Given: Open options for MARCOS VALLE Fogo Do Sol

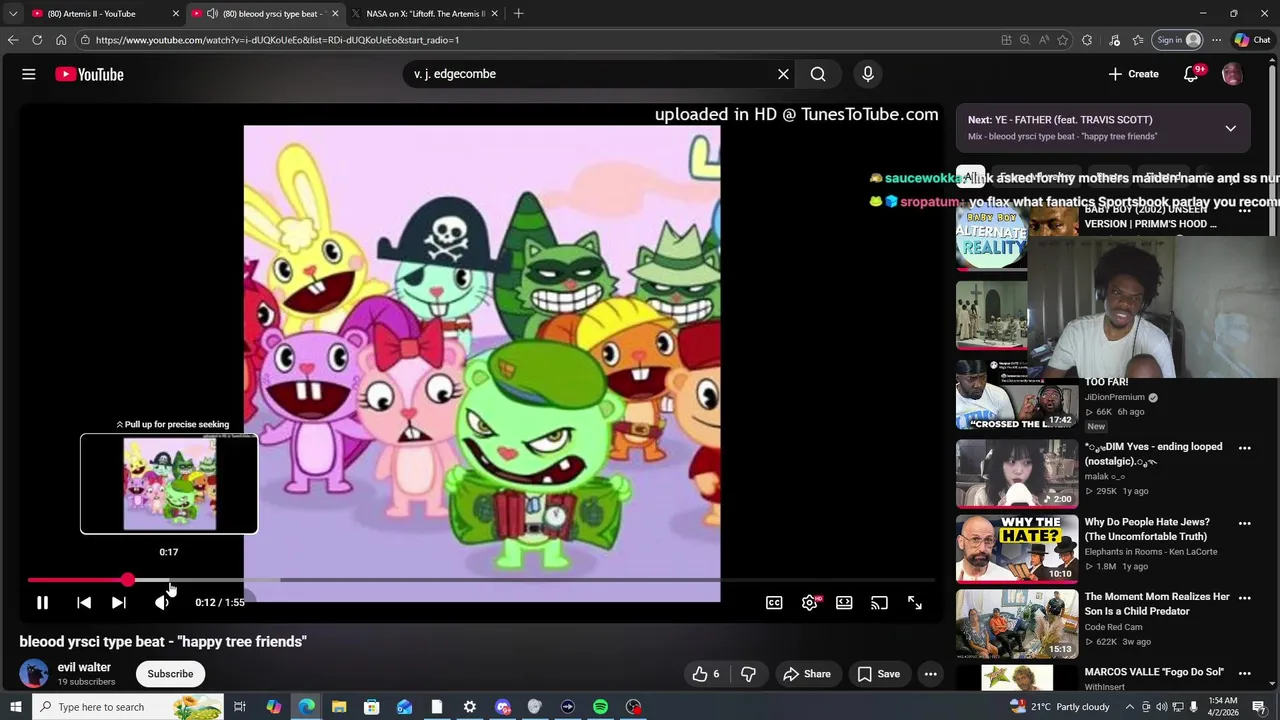Looking at the screenshot, I should click(1245, 673).
